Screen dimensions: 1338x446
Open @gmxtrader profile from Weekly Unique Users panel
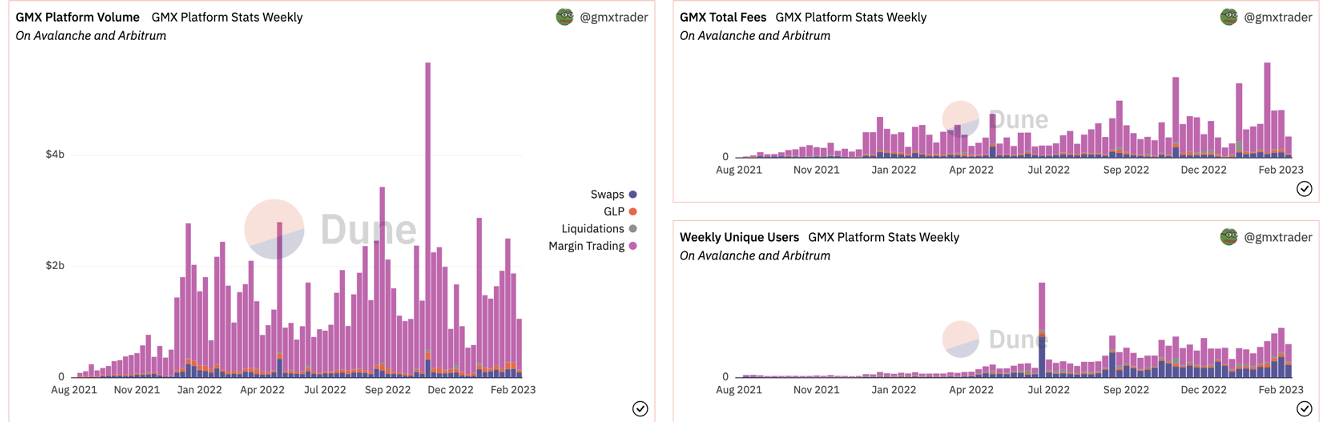[x=1277, y=237]
